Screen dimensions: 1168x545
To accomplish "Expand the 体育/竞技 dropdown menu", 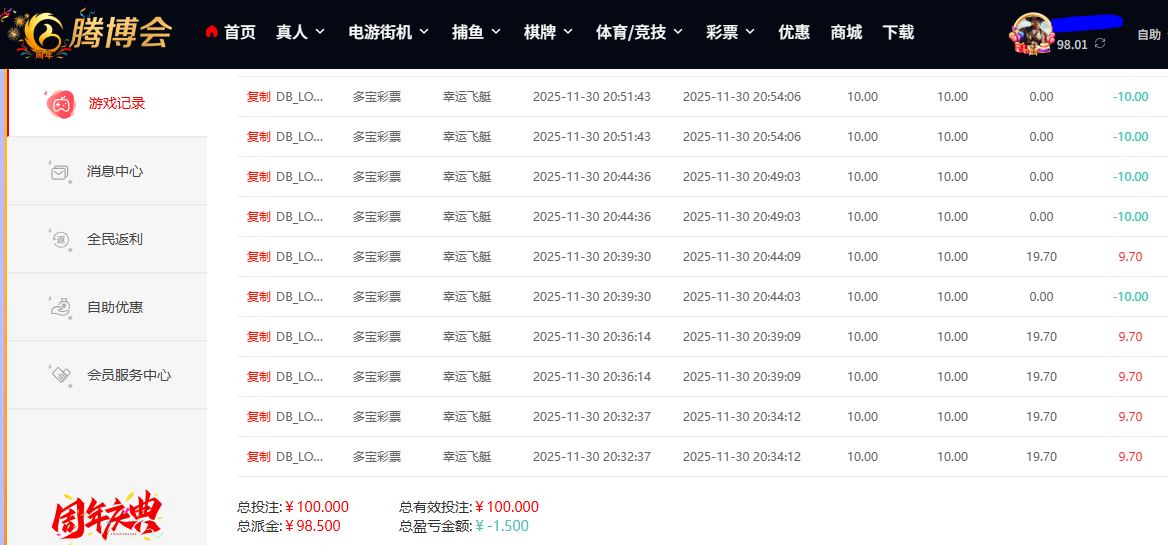I will pos(640,32).
